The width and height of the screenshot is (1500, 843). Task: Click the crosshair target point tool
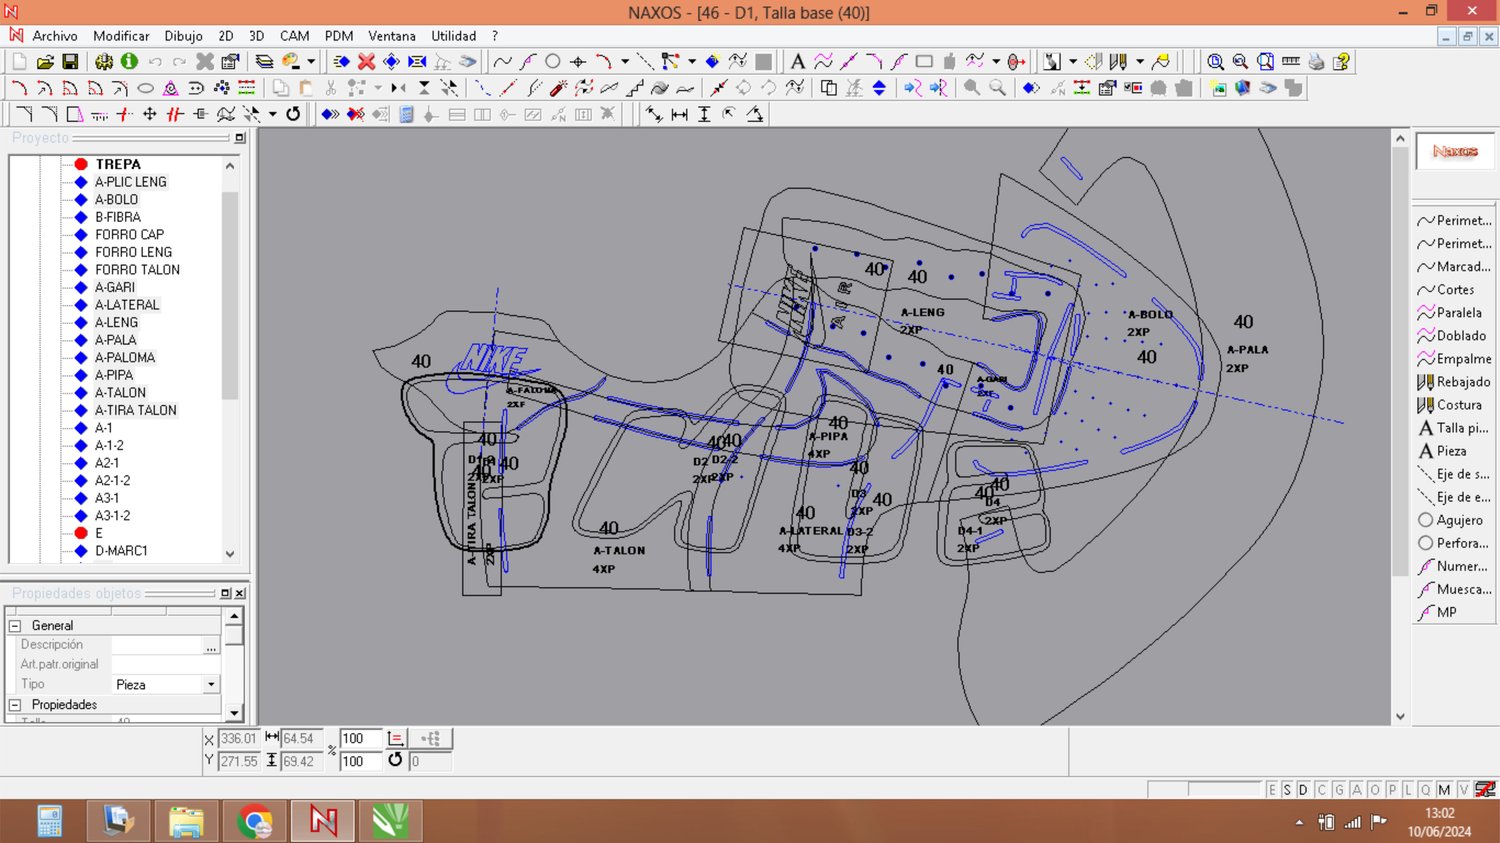click(x=577, y=62)
